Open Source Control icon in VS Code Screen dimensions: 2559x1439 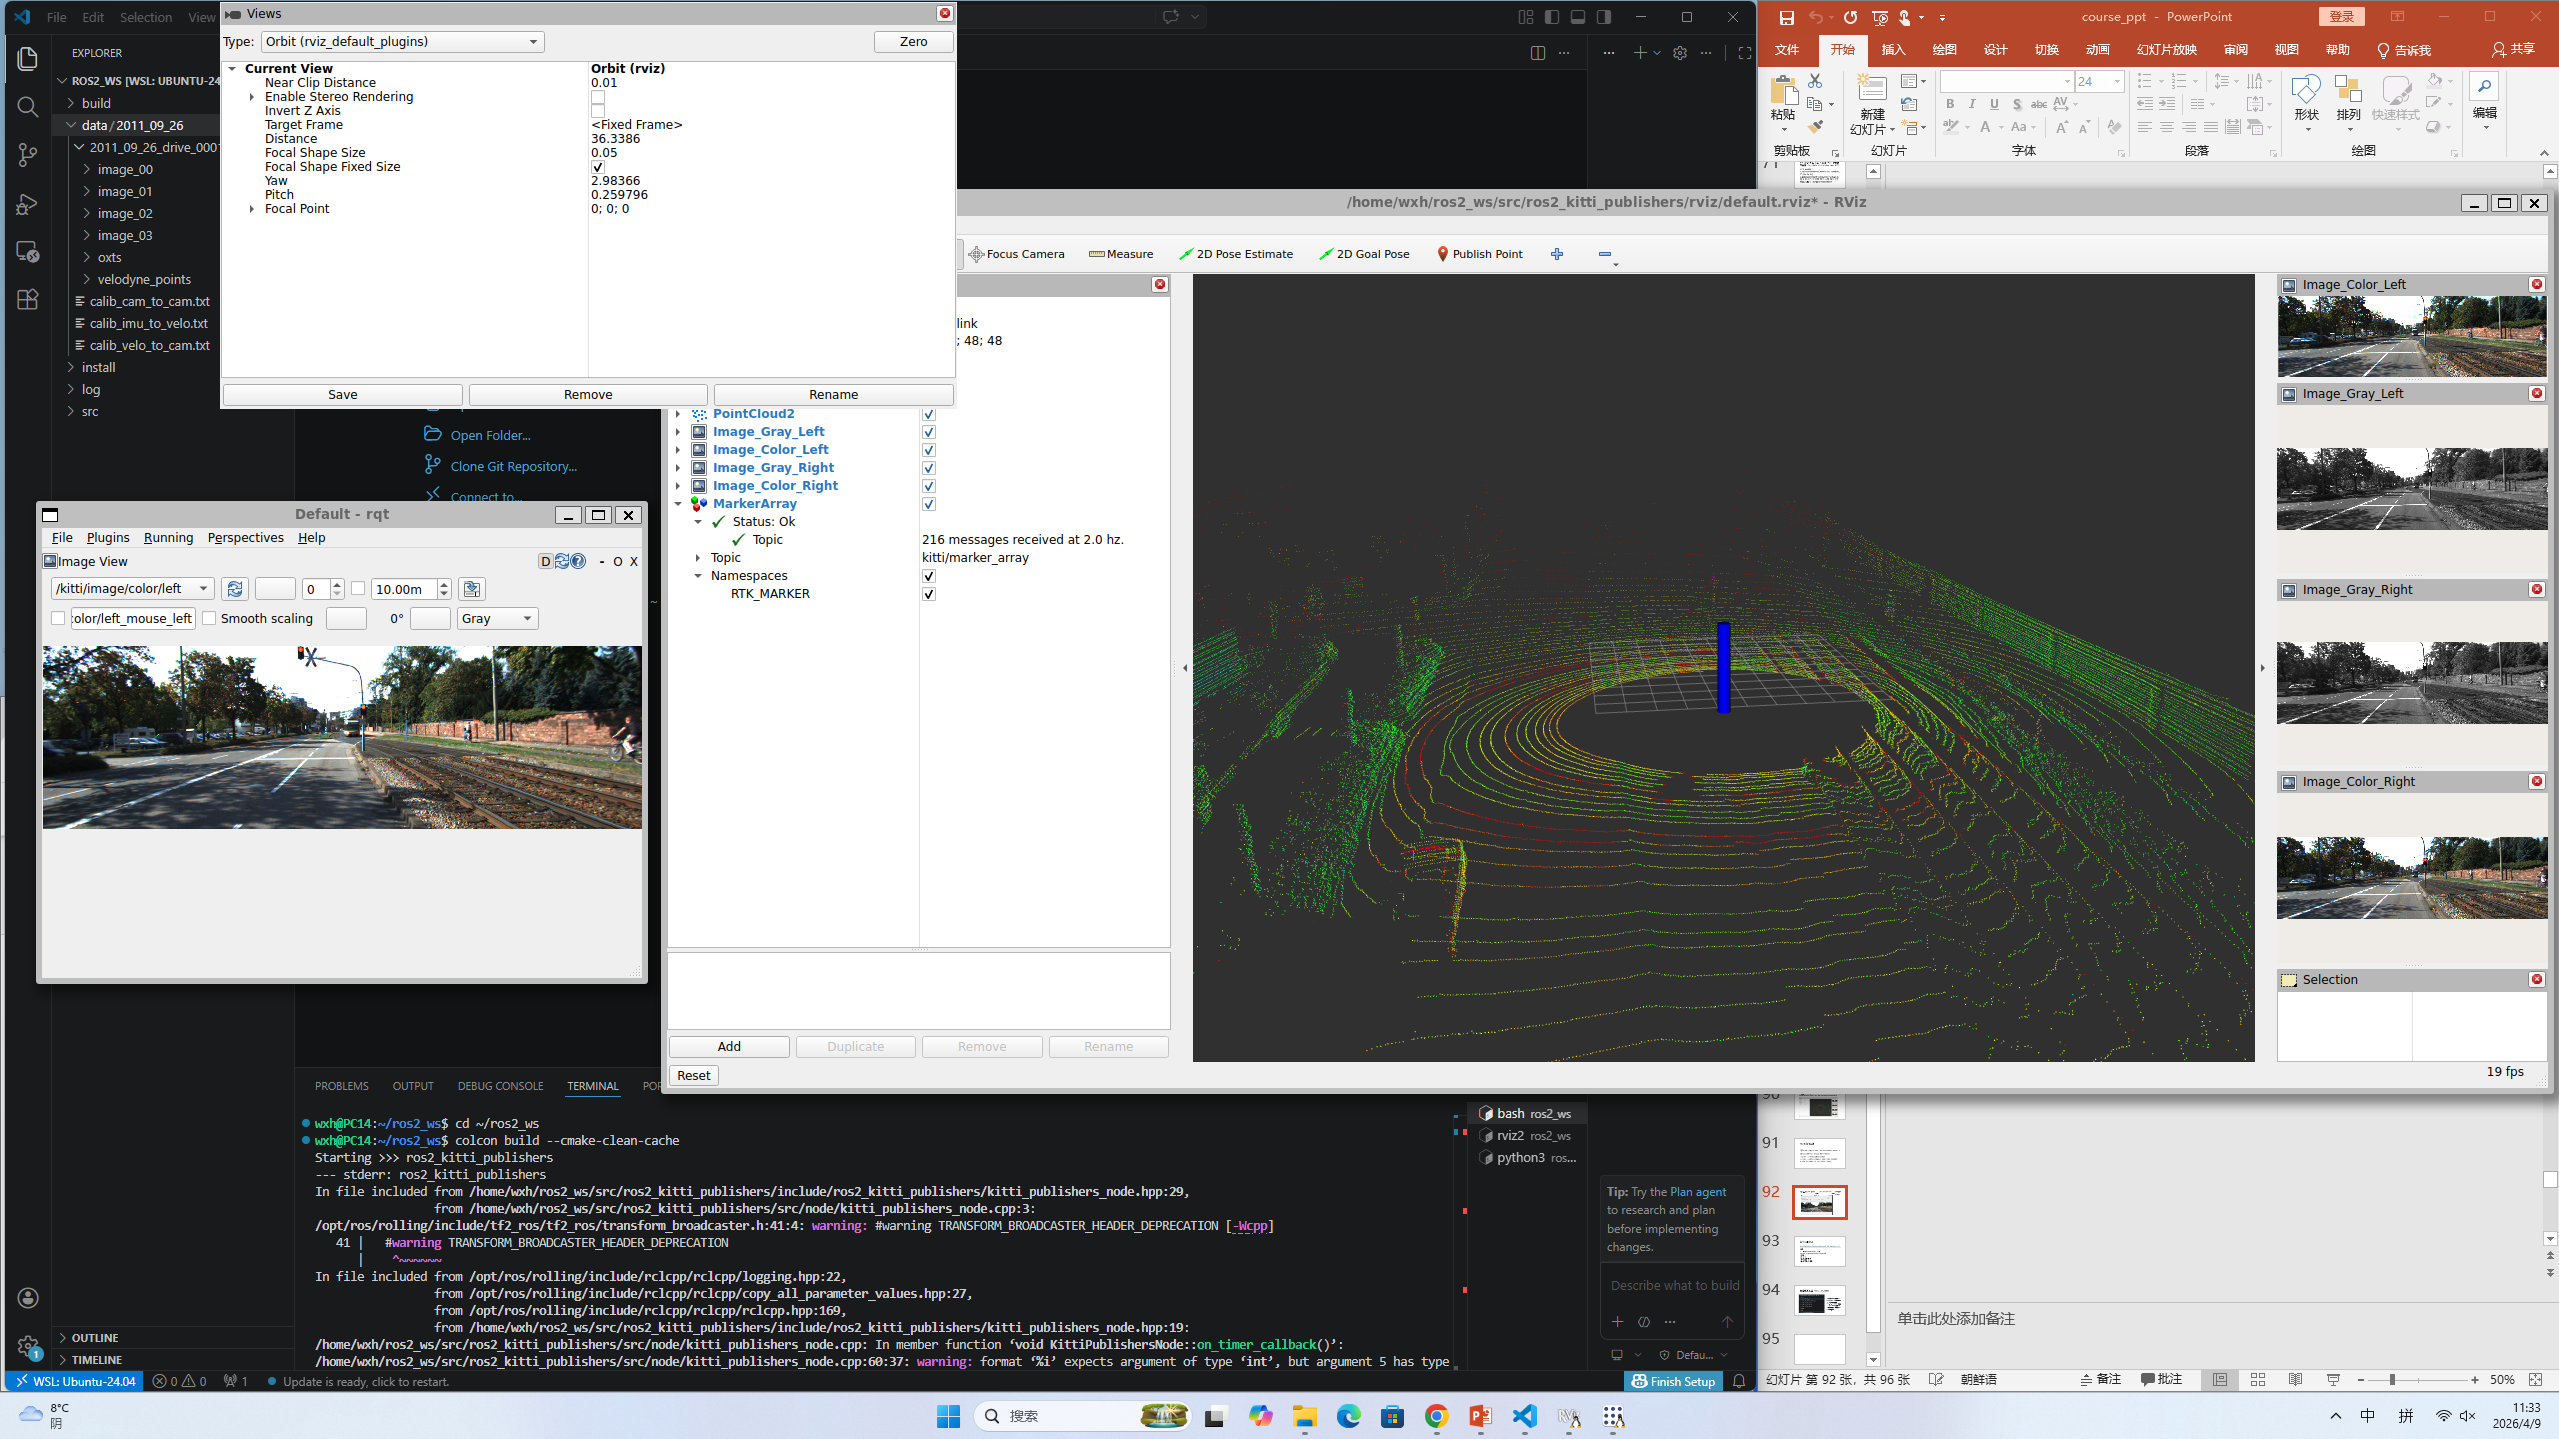[28, 155]
